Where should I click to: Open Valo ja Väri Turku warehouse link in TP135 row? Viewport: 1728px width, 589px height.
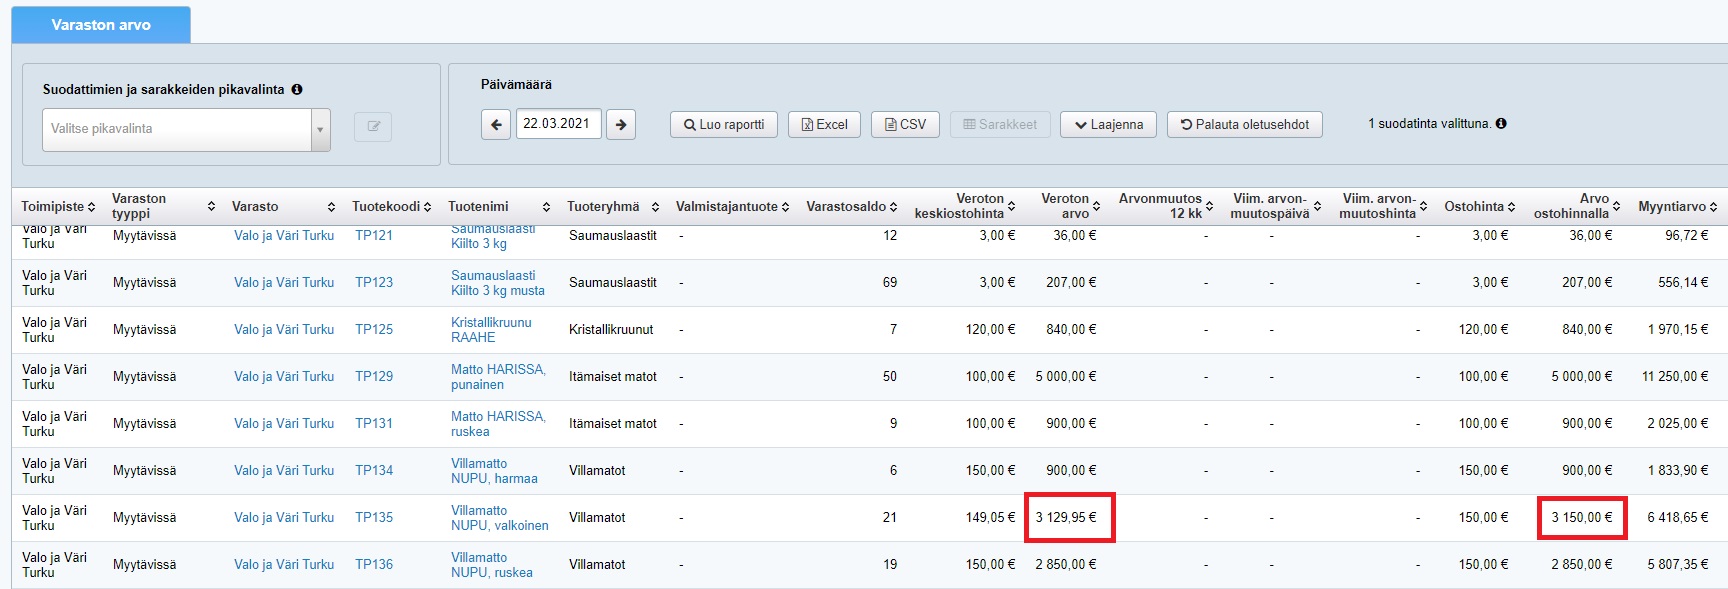pyautogui.click(x=284, y=518)
